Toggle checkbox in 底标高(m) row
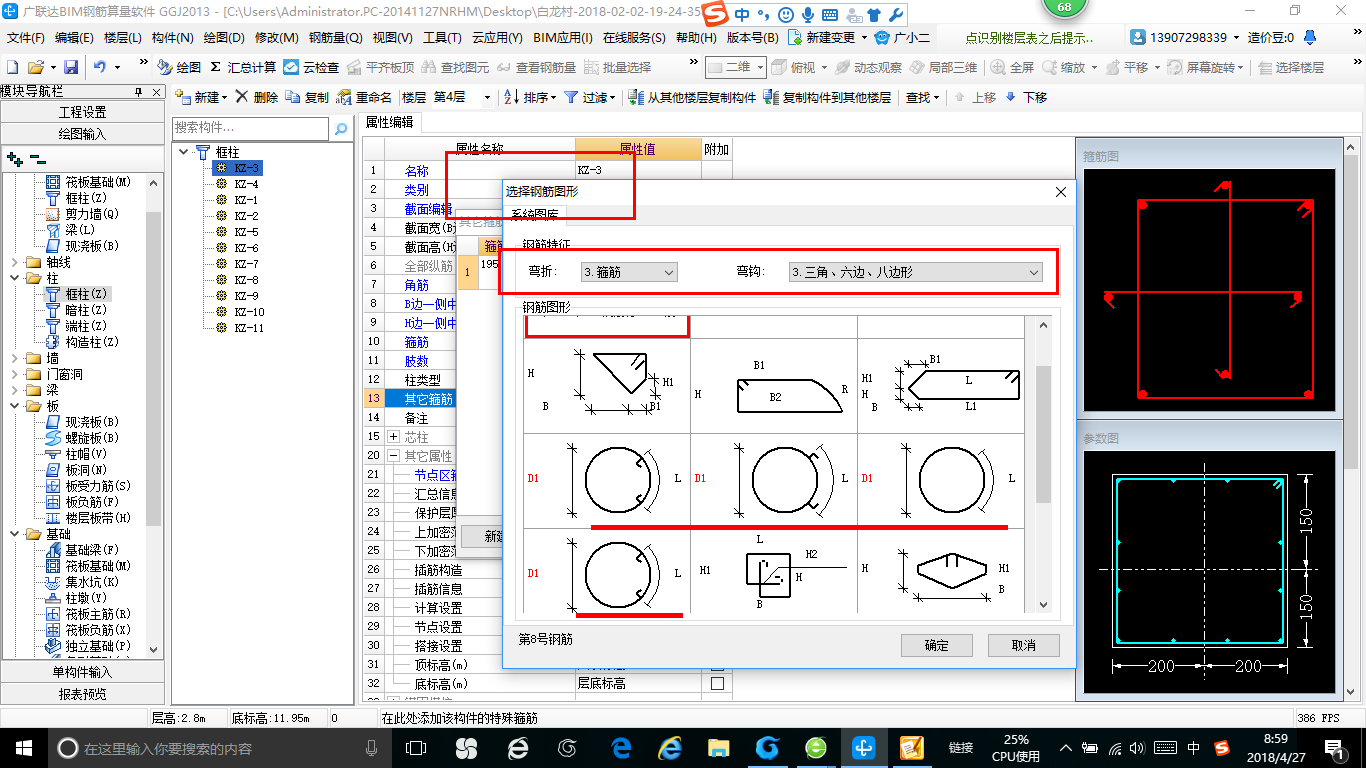Image resolution: width=1366 pixels, height=768 pixels. click(x=716, y=684)
